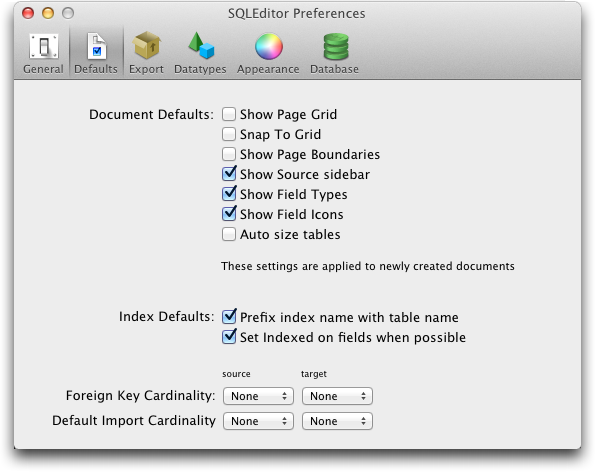Open Default Import Cardinality source dropdown

click(258, 421)
